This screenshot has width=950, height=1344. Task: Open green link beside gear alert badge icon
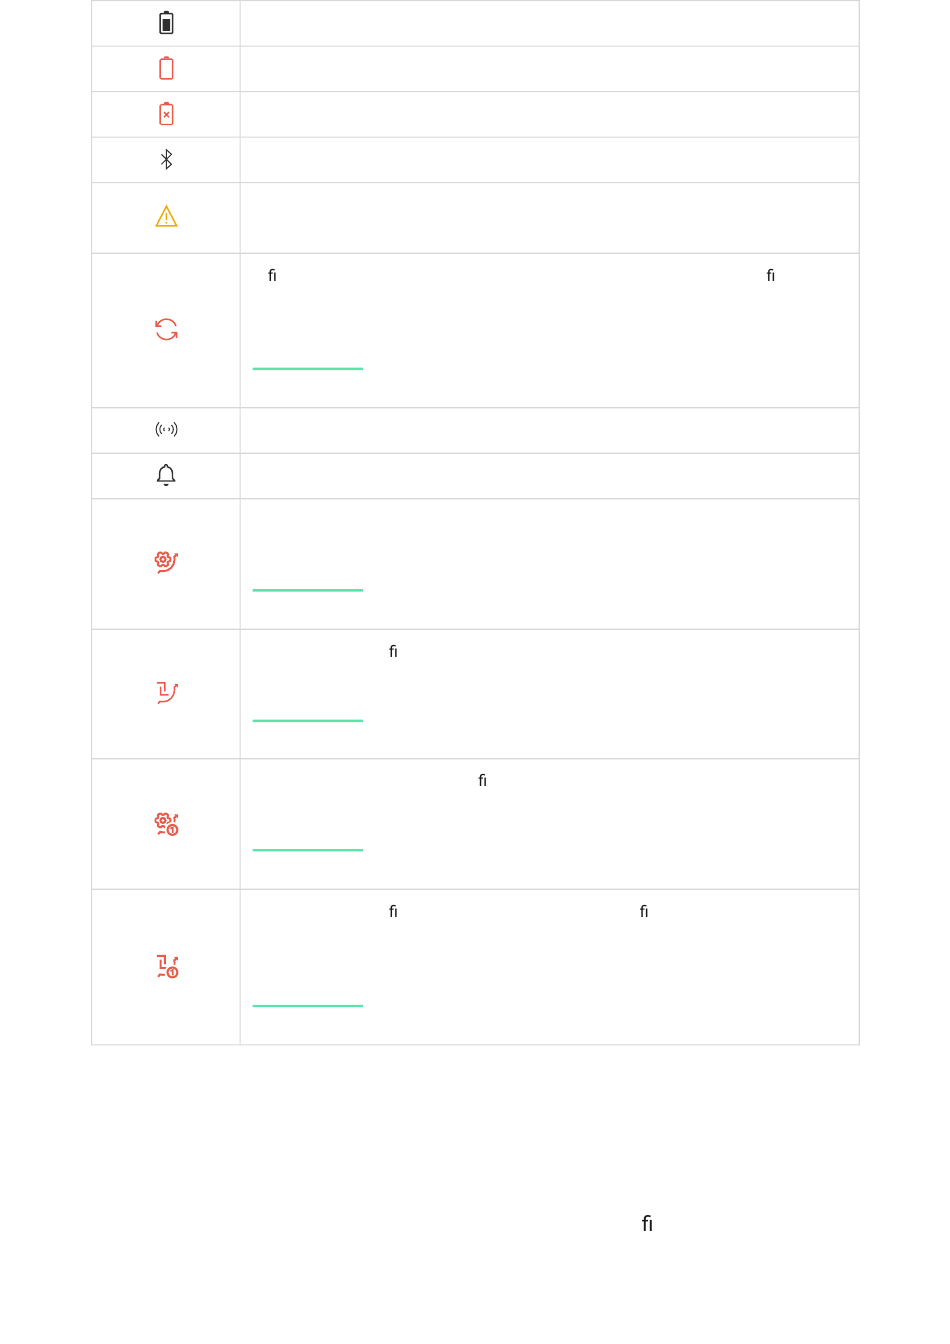[x=308, y=850]
